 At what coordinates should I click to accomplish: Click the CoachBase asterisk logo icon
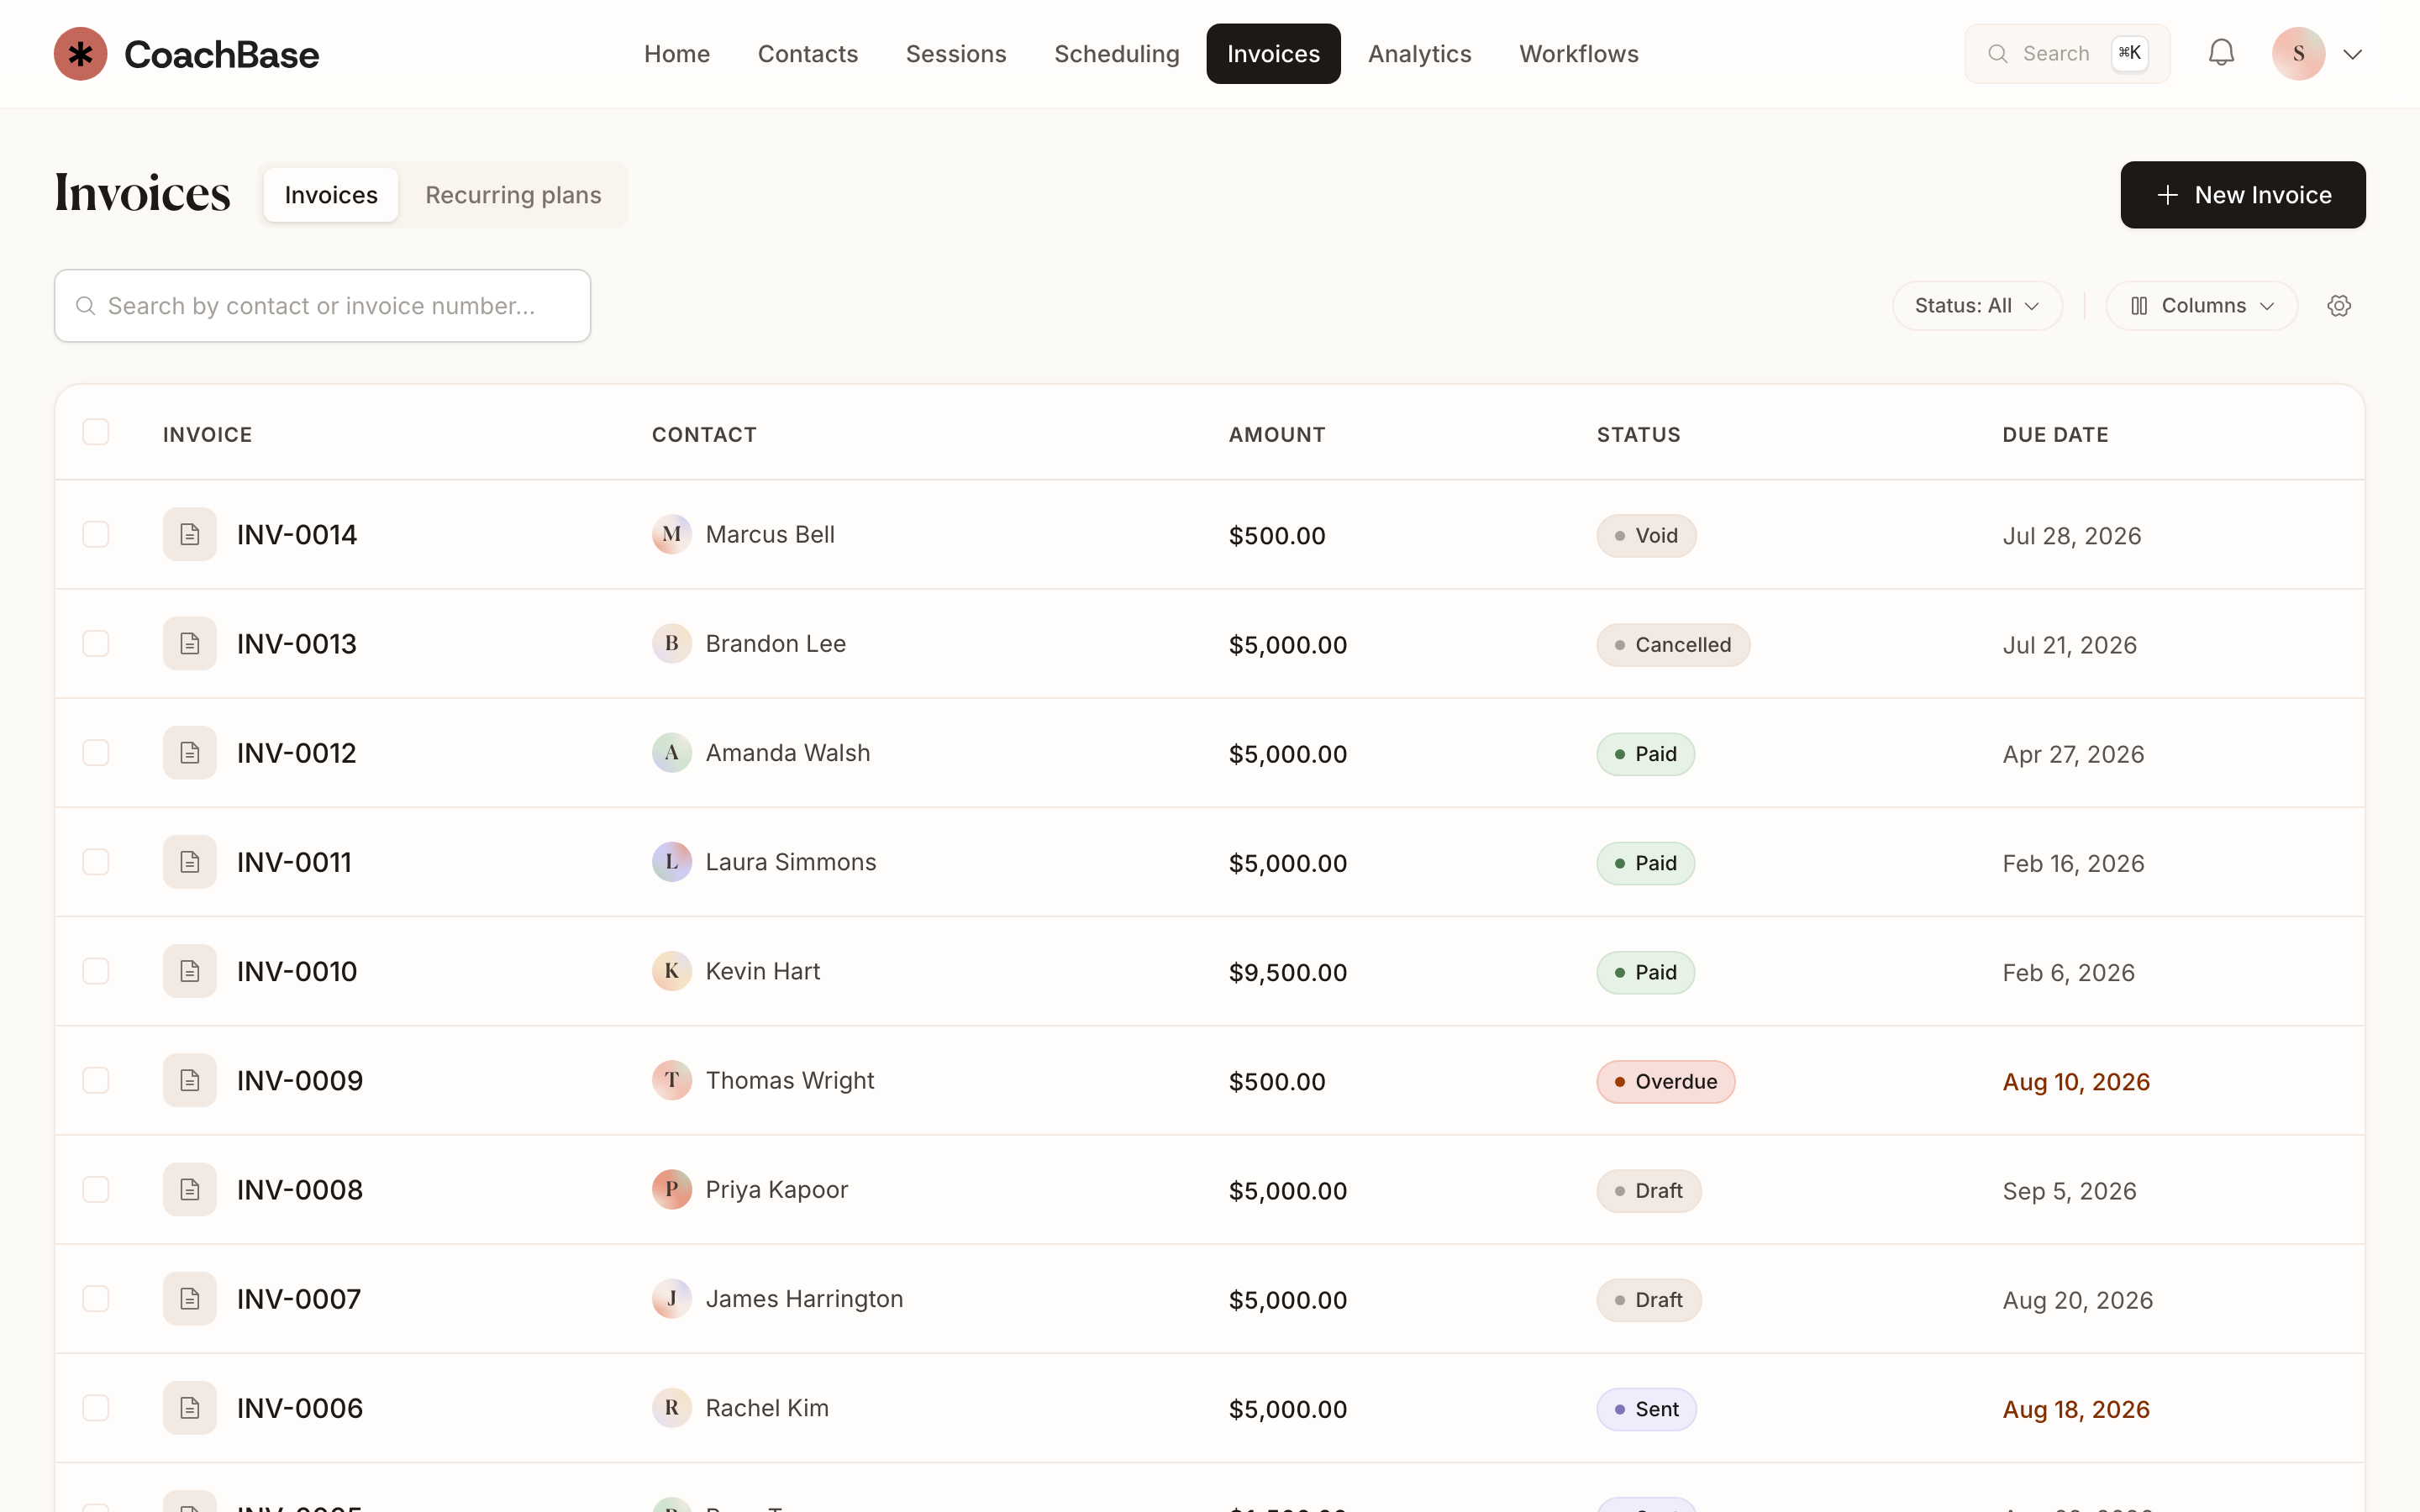[x=80, y=54]
